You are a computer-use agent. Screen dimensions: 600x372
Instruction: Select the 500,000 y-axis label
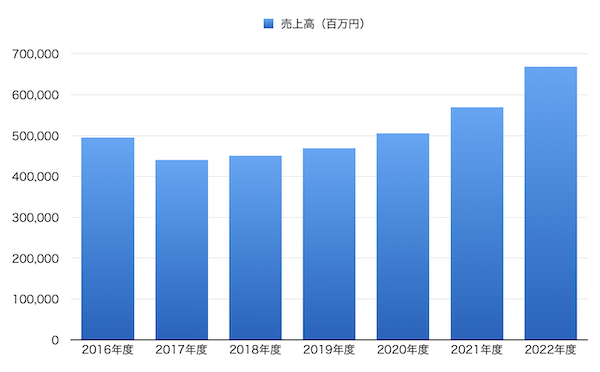point(36,136)
